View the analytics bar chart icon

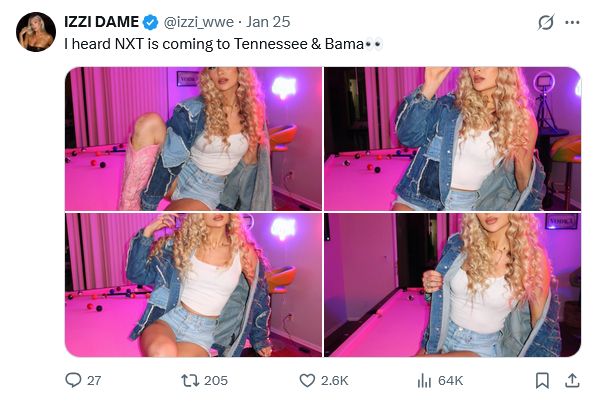pyautogui.click(x=424, y=380)
